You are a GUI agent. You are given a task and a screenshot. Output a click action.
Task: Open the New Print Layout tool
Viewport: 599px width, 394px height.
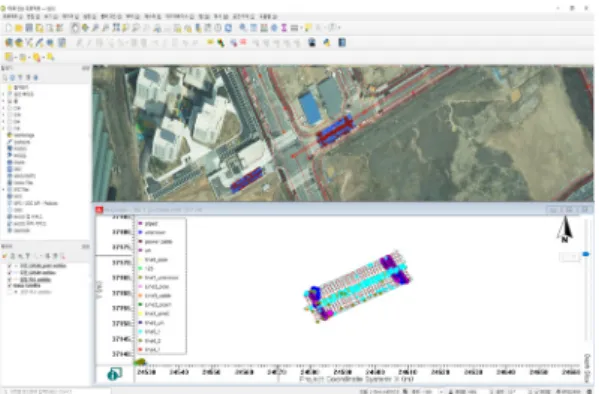pos(39,28)
